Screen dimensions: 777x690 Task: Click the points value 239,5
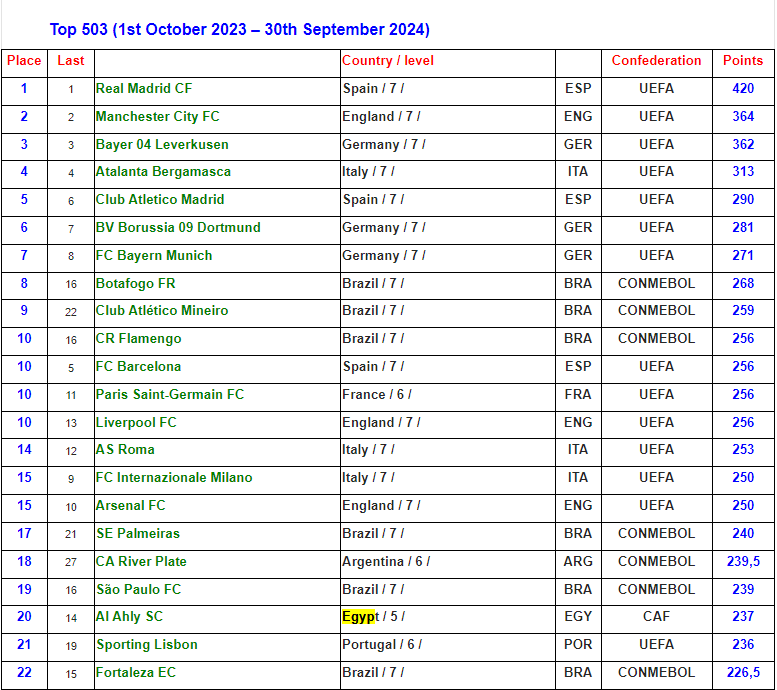(743, 562)
